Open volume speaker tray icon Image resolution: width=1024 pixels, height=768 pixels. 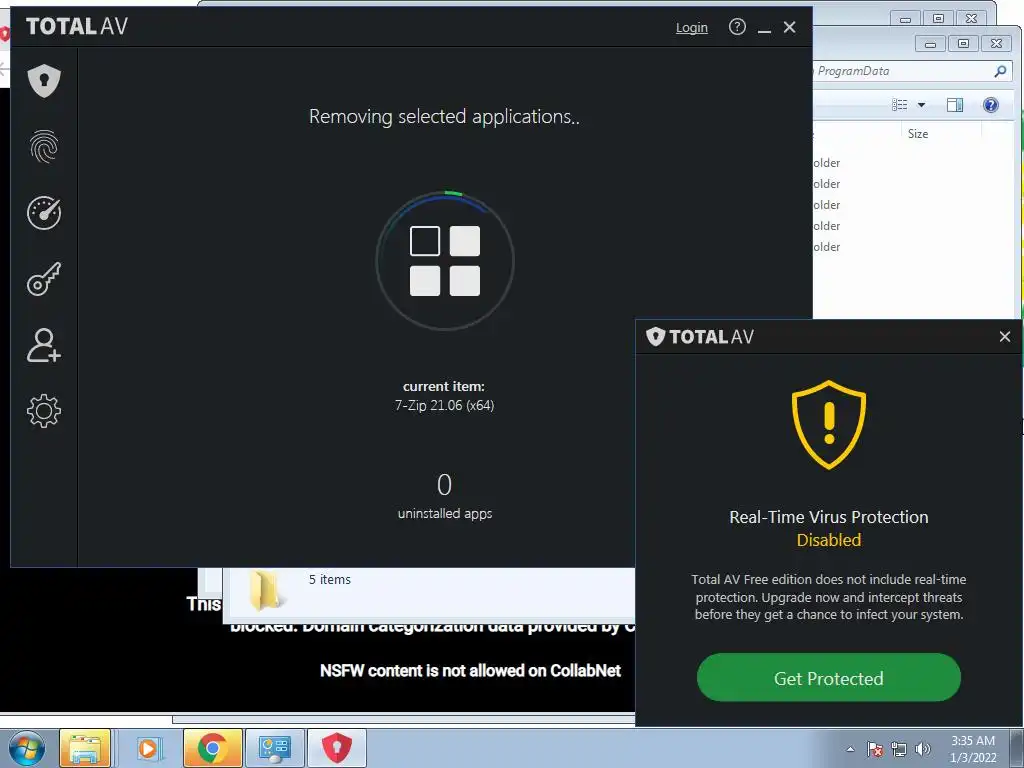[x=923, y=749]
